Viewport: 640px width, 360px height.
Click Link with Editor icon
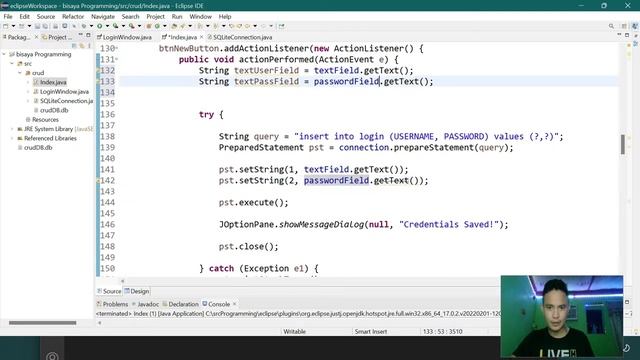click(82, 45)
